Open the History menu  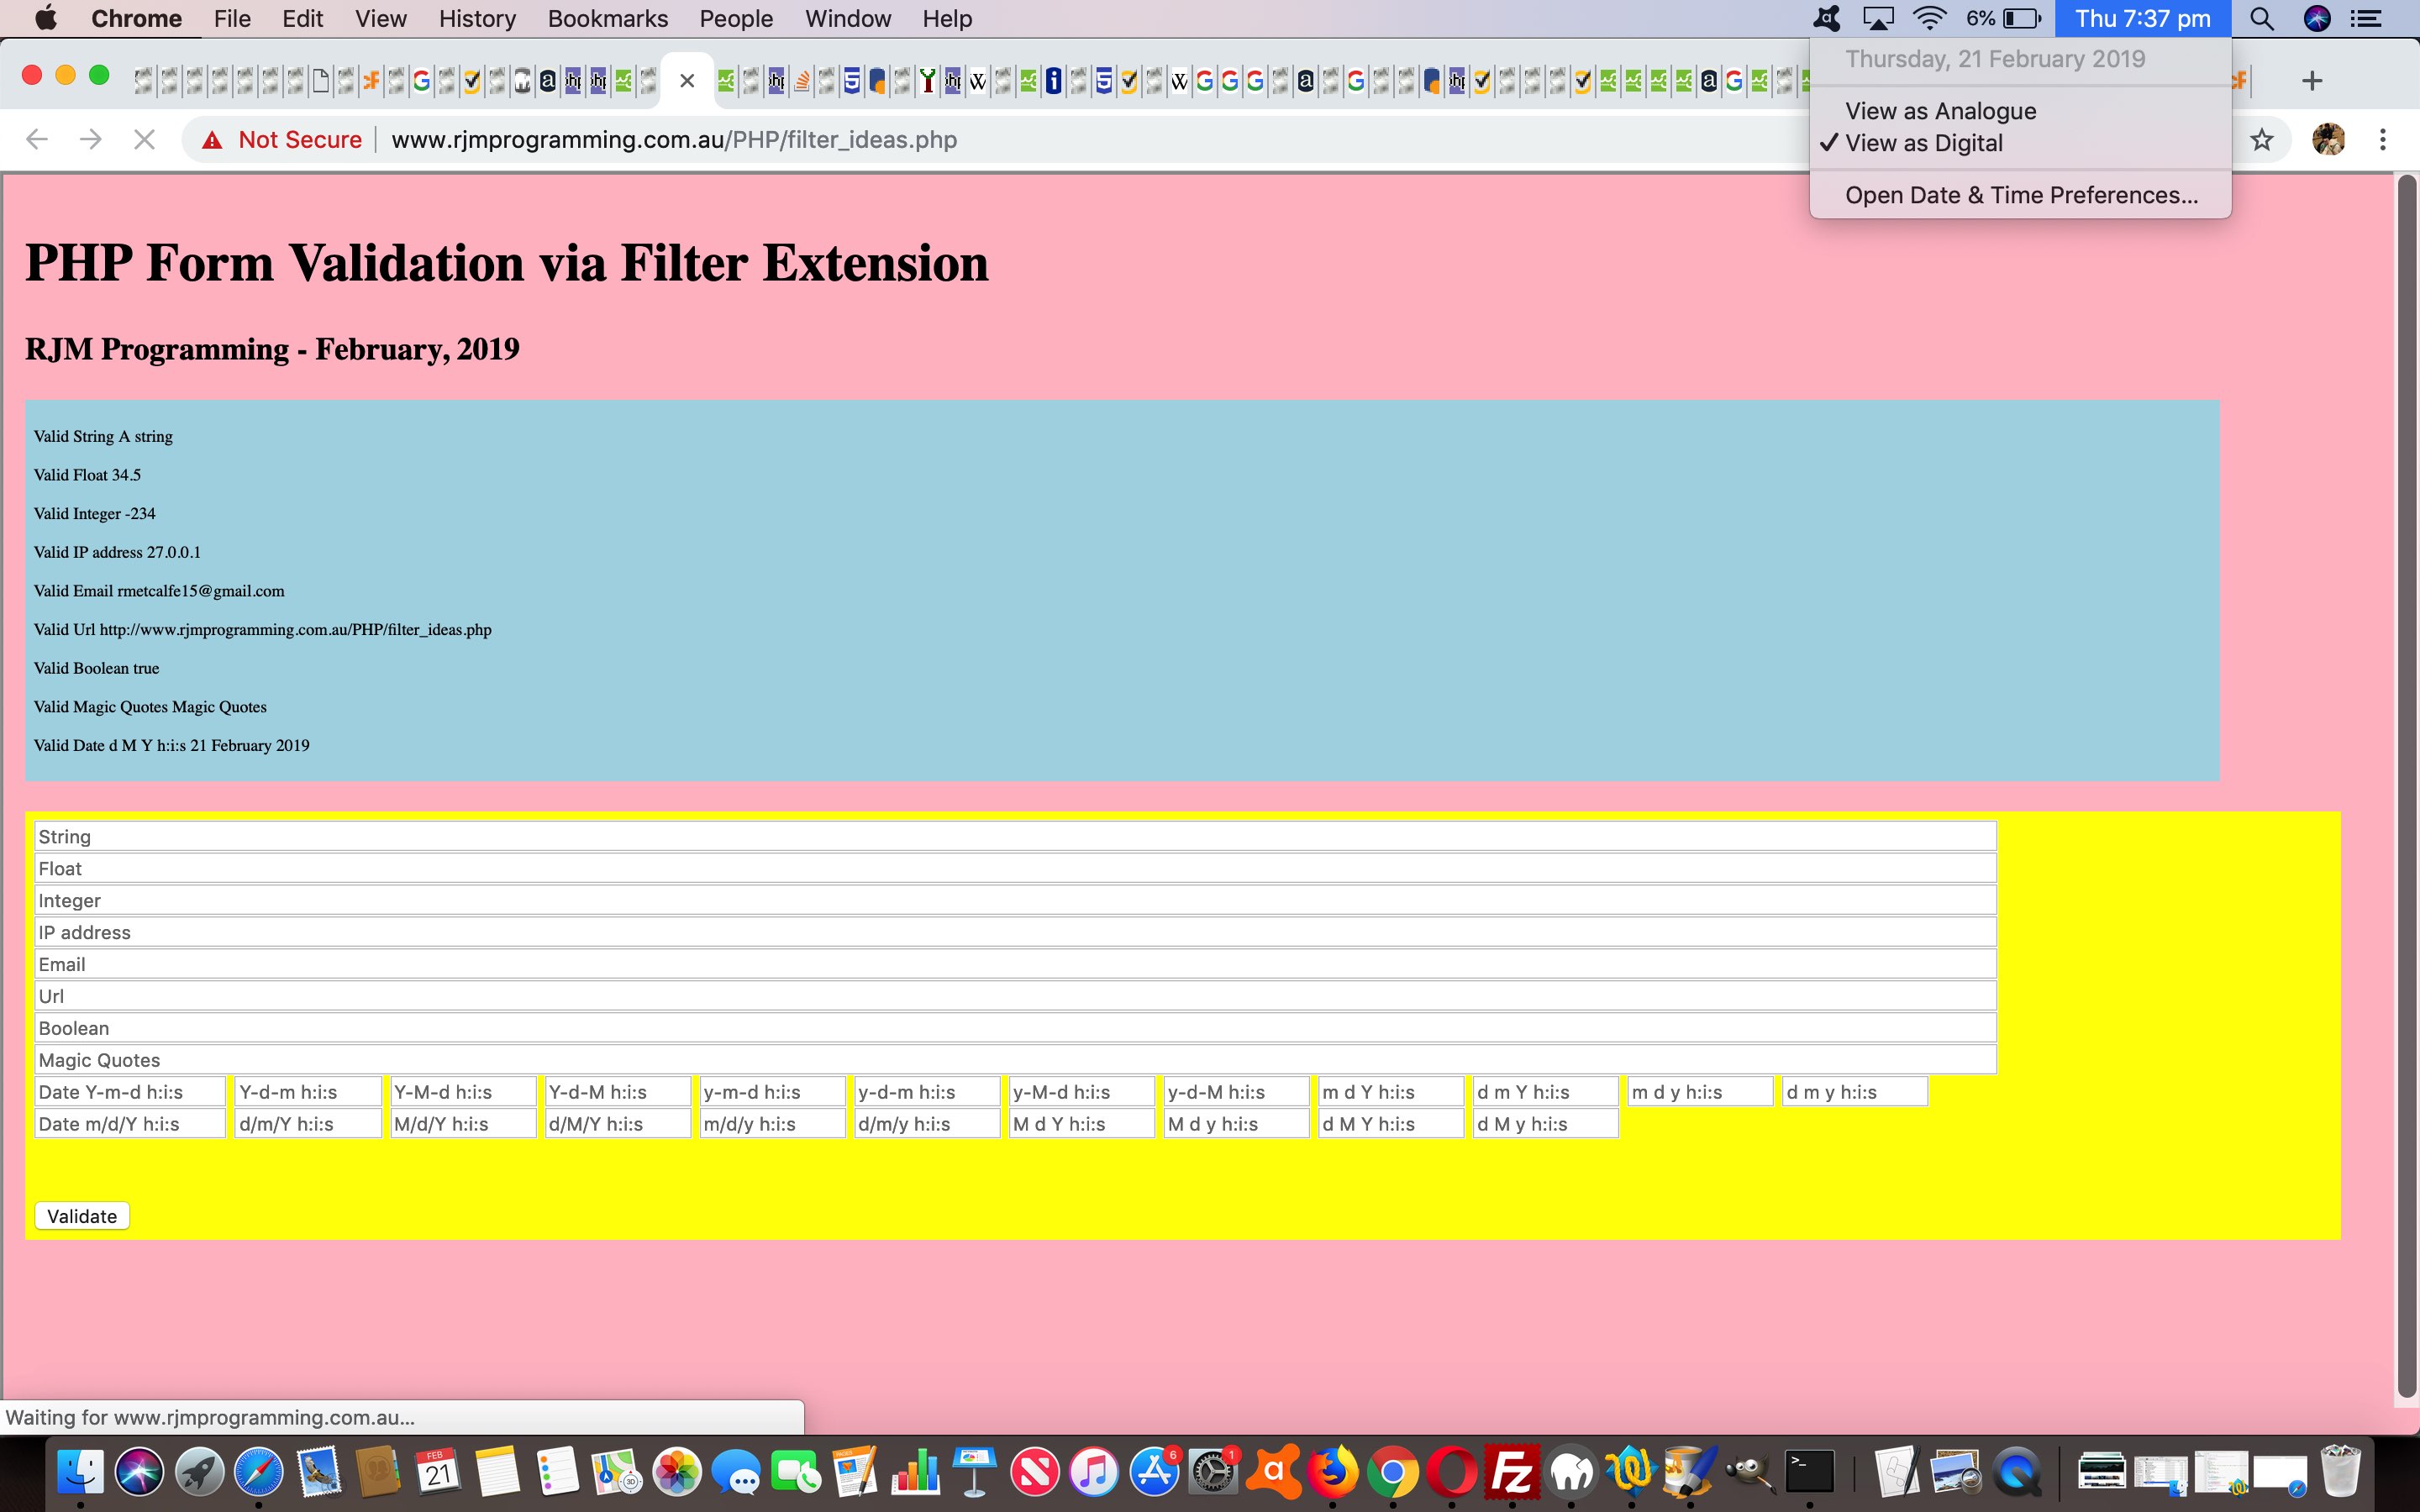coord(477,19)
